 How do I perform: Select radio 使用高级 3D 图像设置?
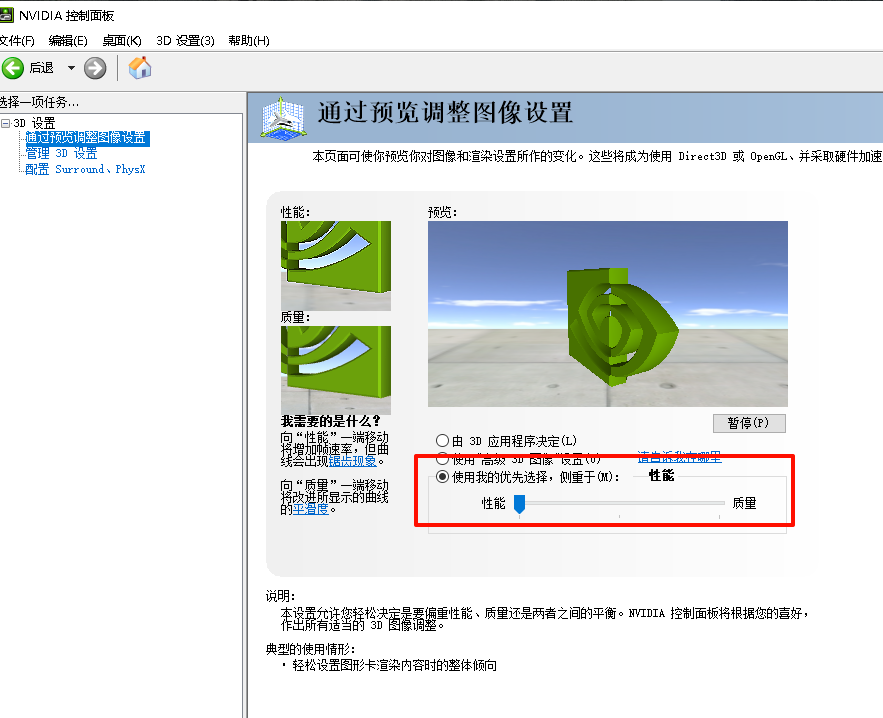pos(443,459)
